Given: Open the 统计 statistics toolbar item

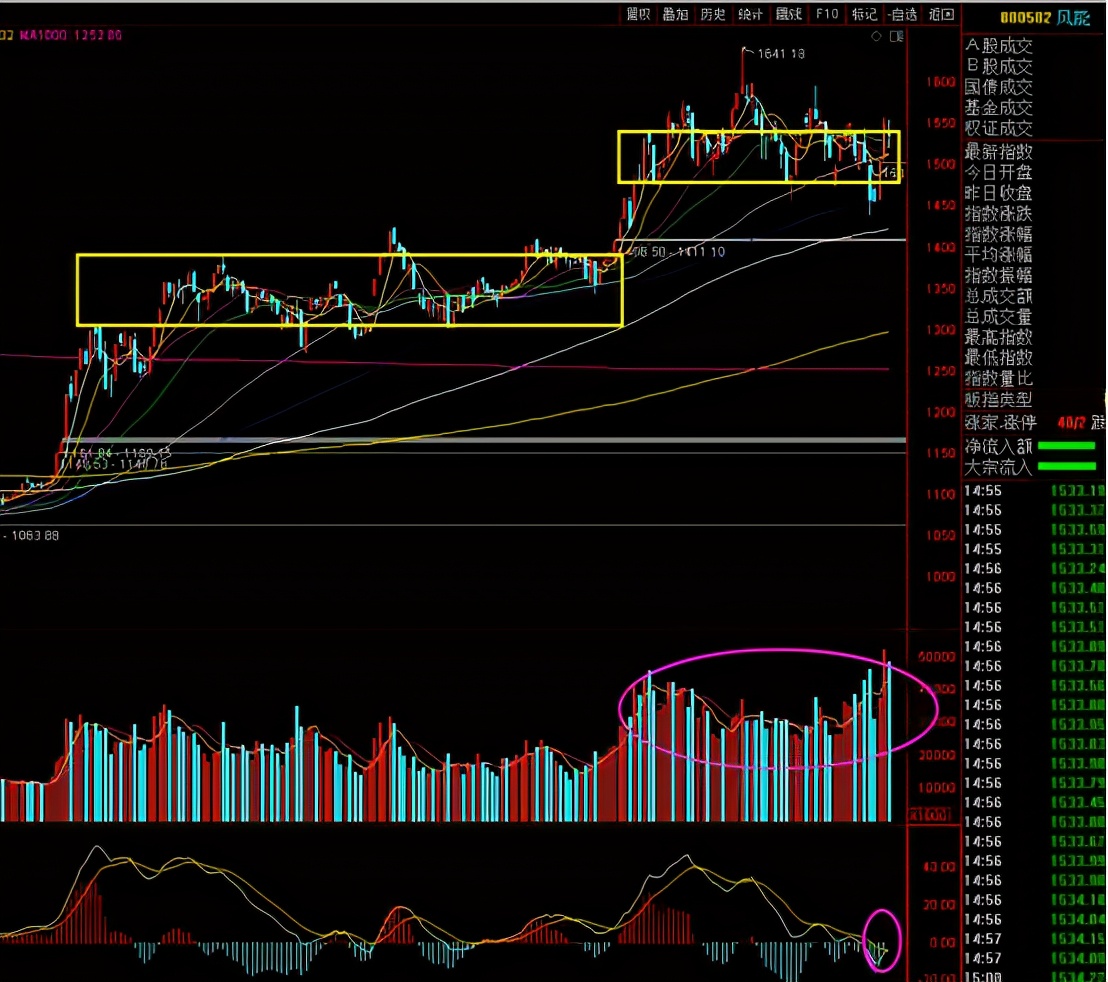Looking at the screenshot, I should point(750,14).
